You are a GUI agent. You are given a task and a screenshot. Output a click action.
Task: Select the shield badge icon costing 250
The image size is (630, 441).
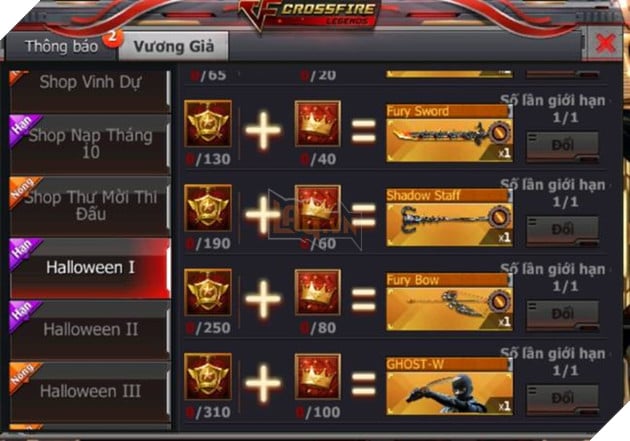coord(208,292)
